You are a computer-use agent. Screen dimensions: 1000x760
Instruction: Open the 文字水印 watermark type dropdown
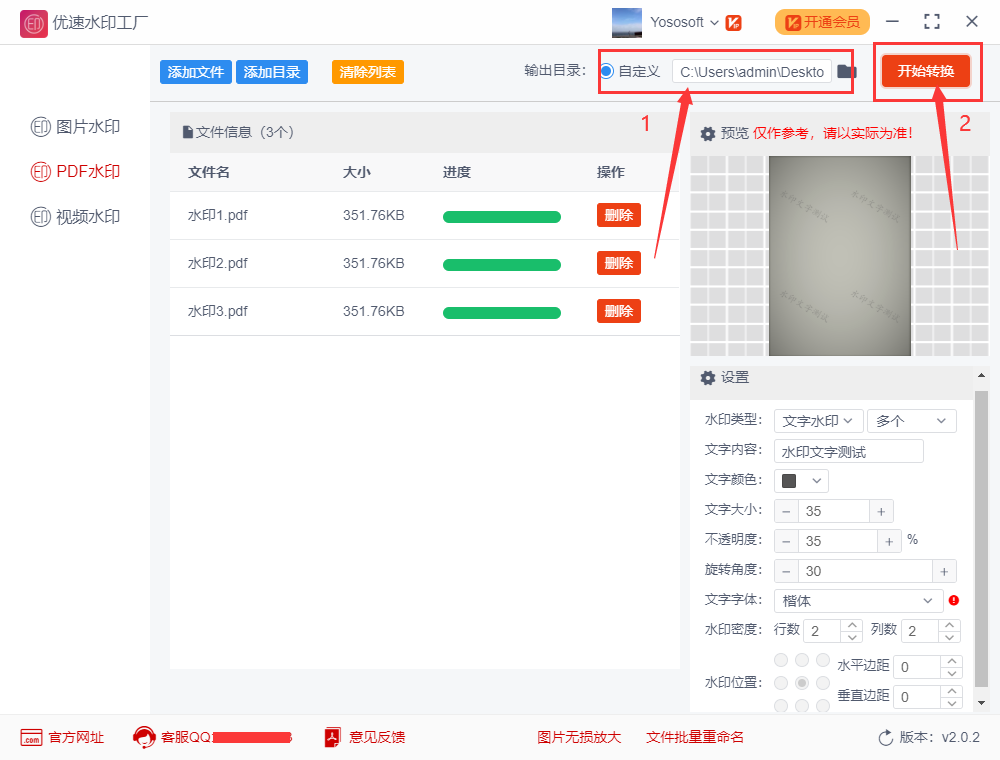(818, 421)
